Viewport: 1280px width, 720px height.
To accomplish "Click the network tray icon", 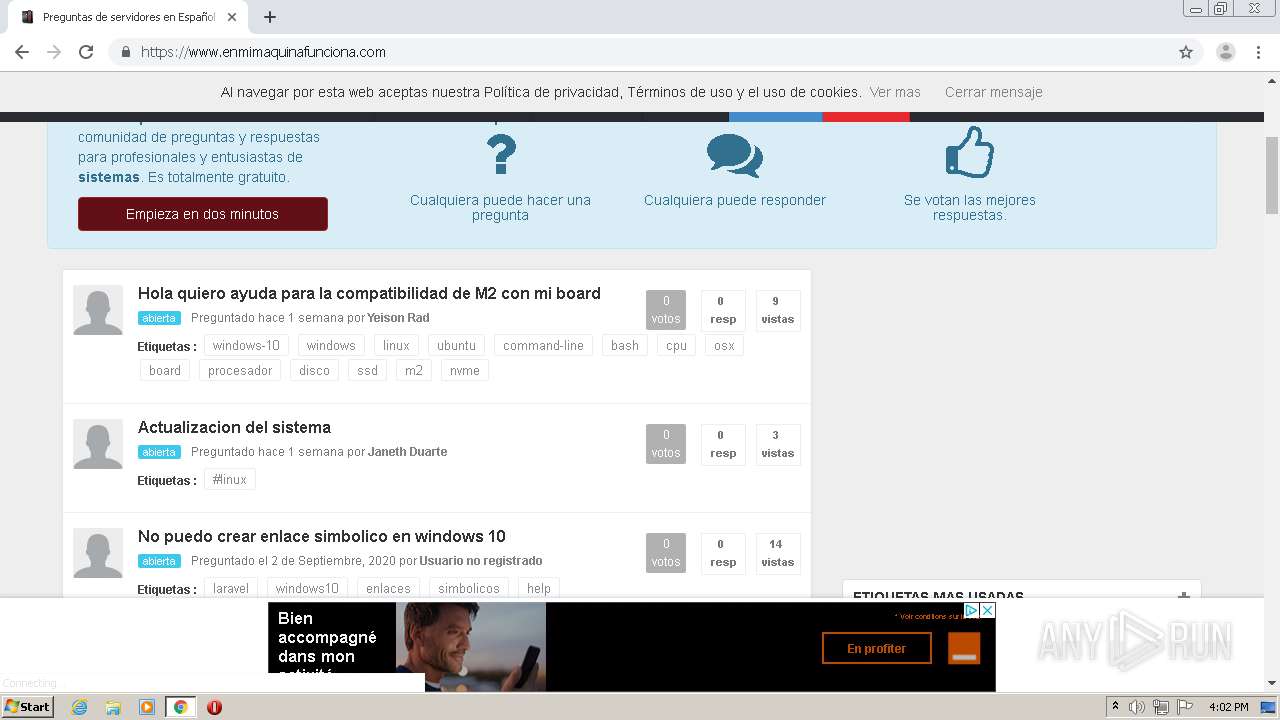I will (1161, 707).
